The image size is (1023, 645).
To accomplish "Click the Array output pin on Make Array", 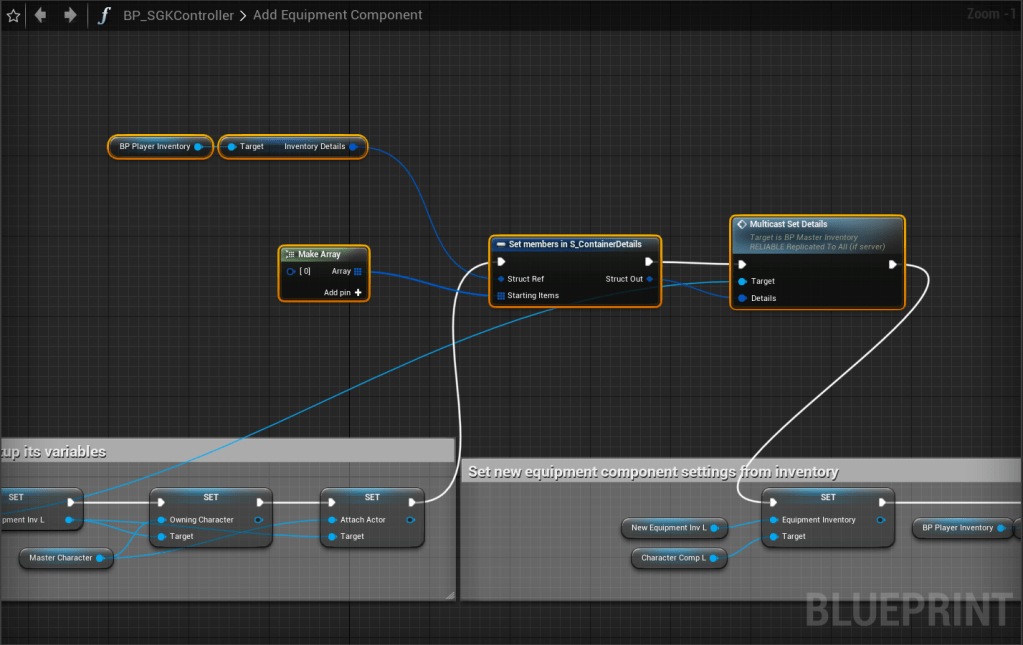I will coord(358,271).
